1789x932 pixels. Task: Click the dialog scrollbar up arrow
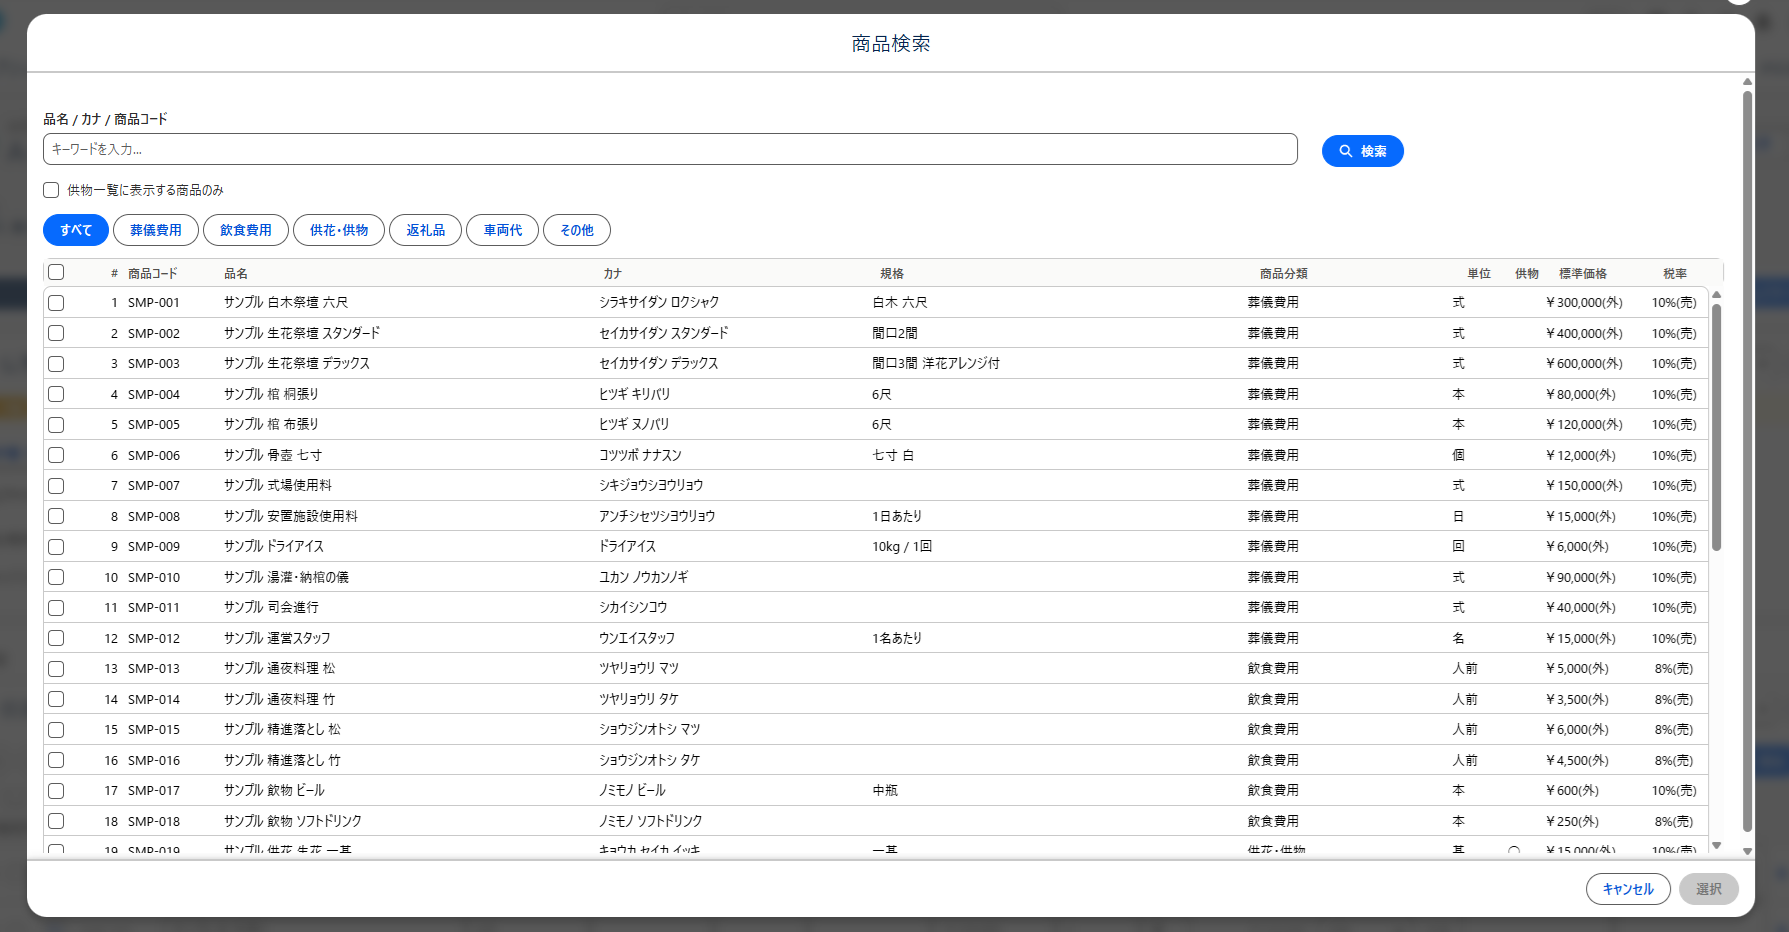pos(1747,82)
